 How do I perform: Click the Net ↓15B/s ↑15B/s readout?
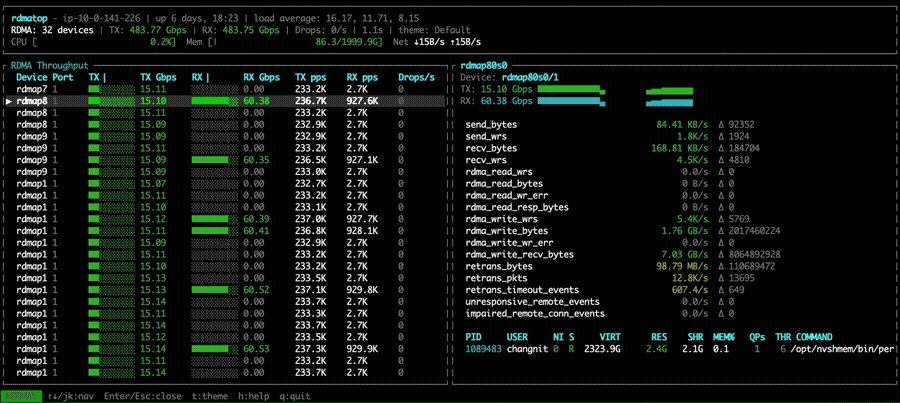437,42
